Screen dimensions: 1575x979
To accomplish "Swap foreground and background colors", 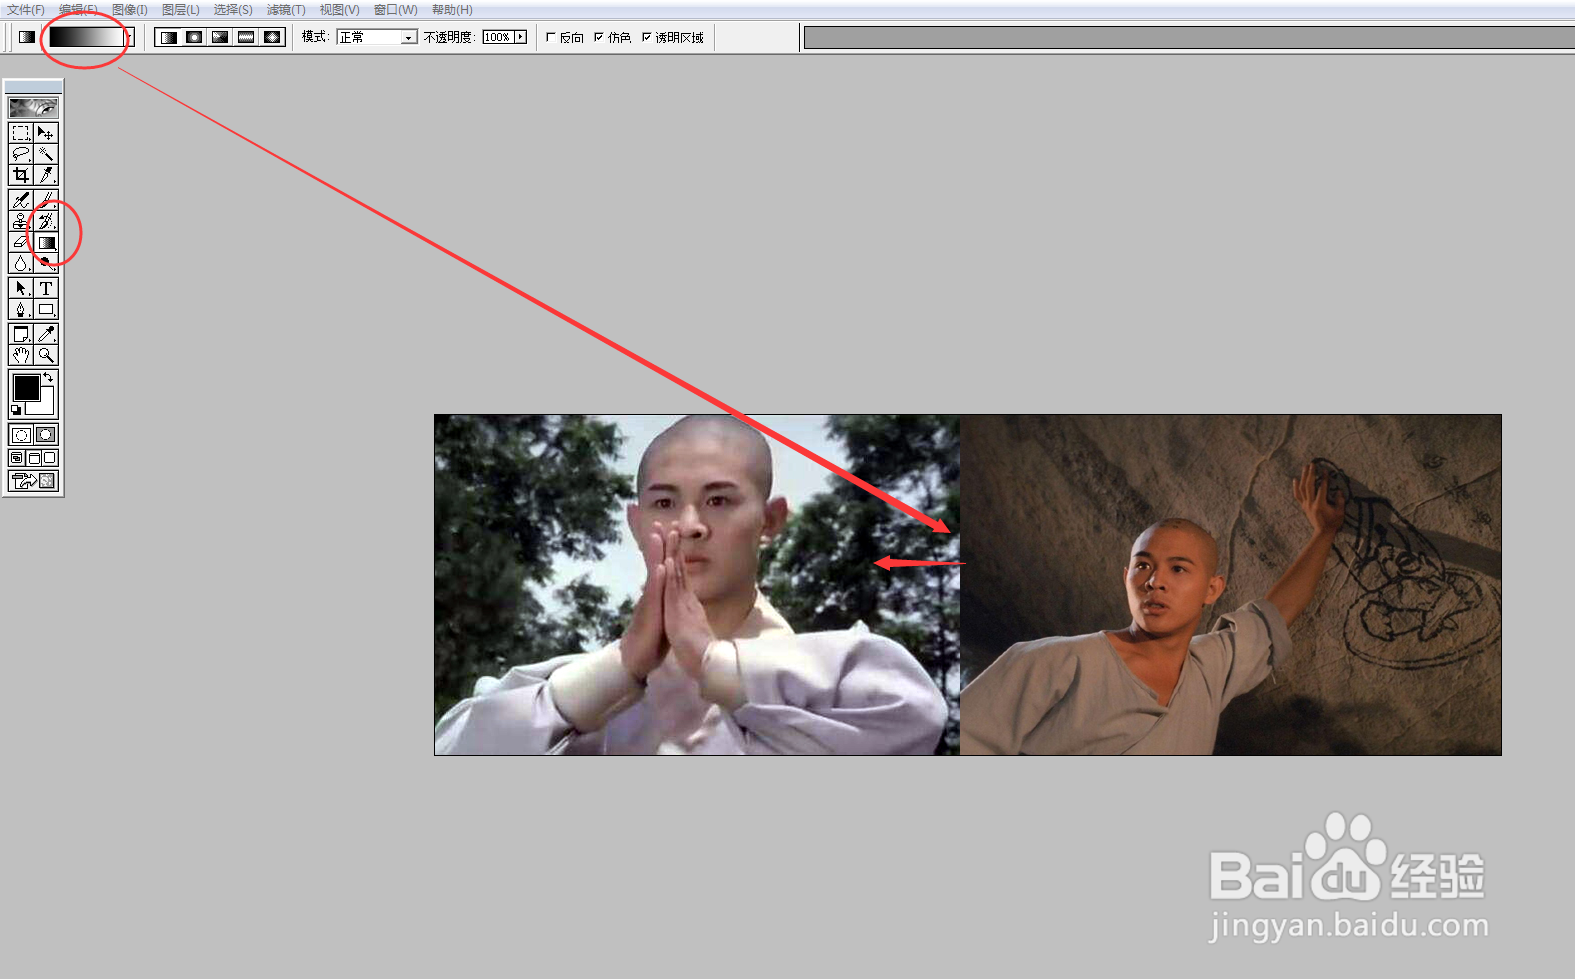I will [x=48, y=377].
